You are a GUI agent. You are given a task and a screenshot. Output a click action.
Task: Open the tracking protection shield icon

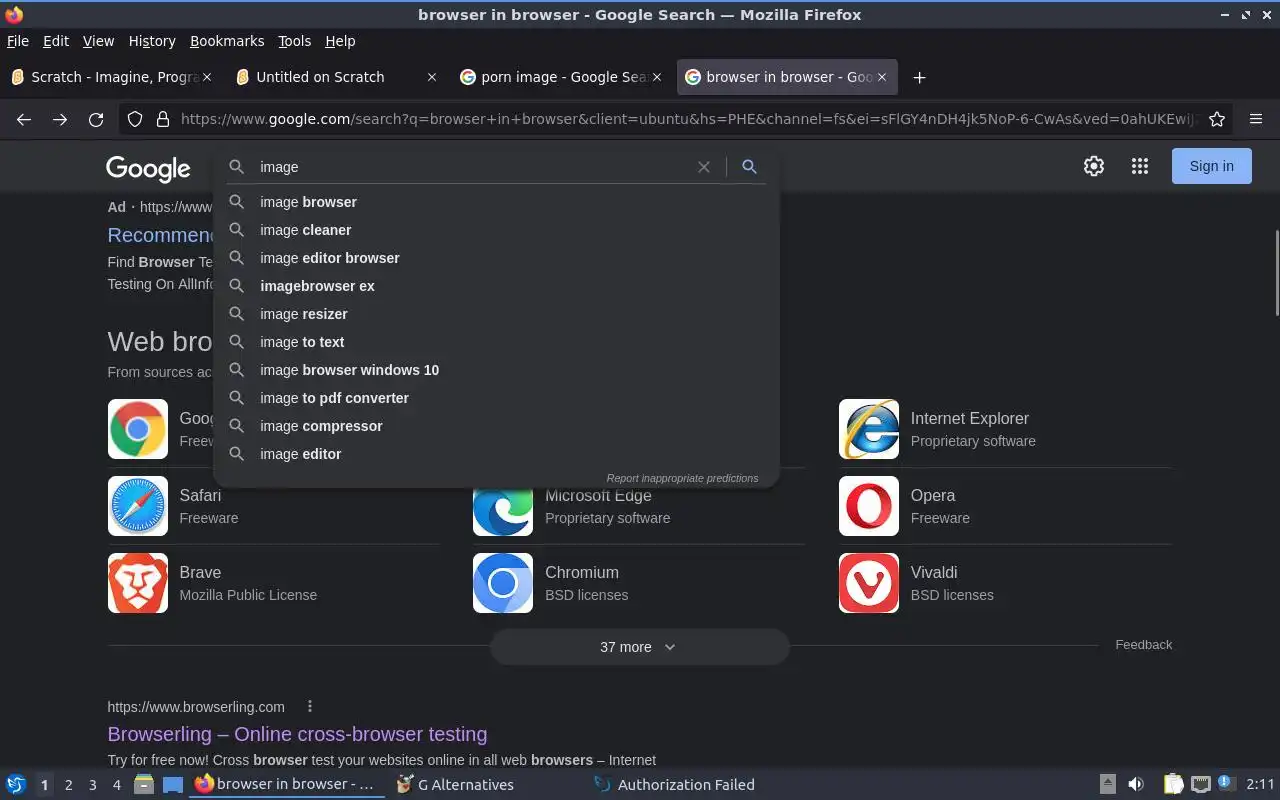[136, 119]
